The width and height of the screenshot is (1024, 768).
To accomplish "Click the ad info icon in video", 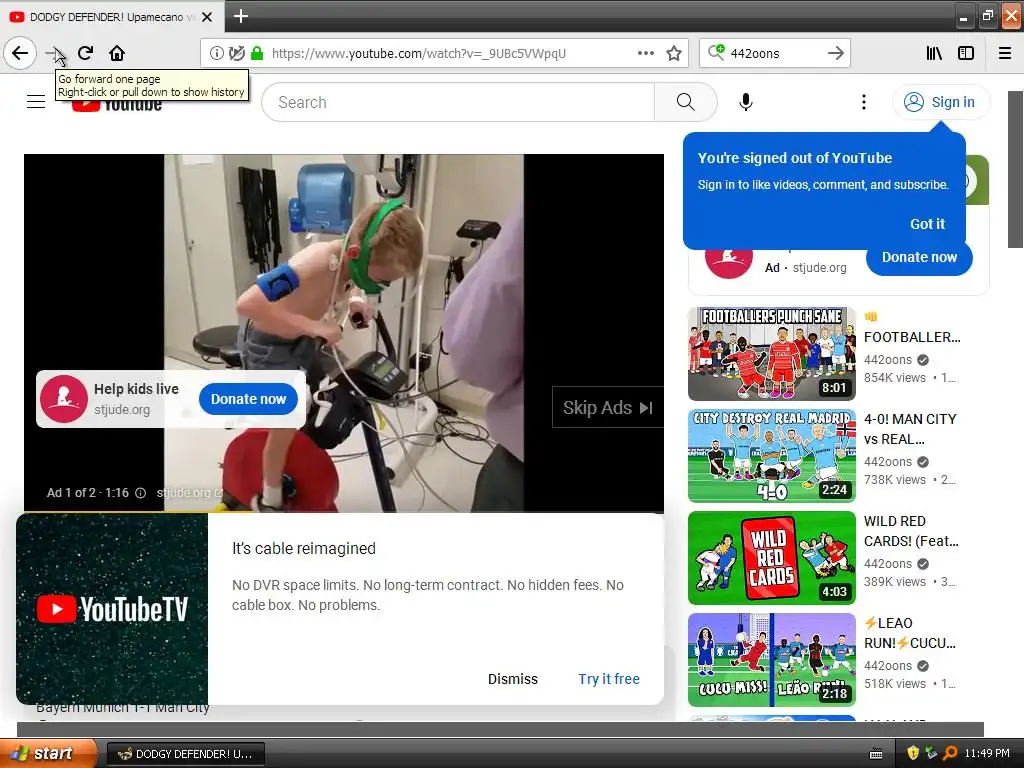I will click(140, 493).
